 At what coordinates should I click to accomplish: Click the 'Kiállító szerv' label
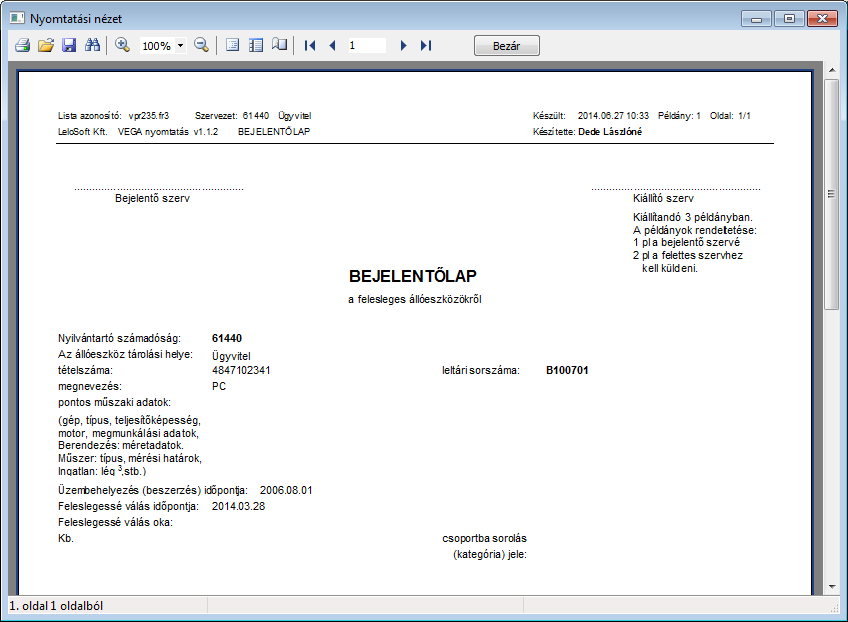(664, 198)
